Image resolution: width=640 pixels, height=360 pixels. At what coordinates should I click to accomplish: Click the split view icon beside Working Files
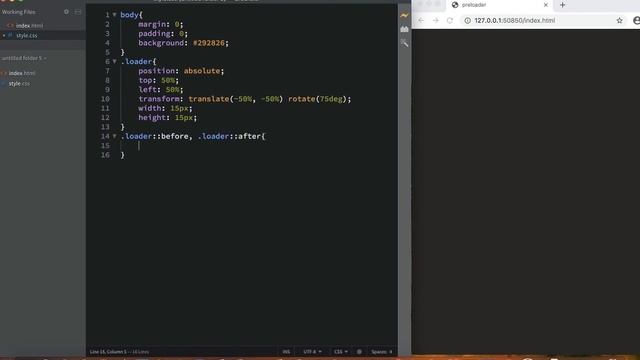tap(78, 12)
